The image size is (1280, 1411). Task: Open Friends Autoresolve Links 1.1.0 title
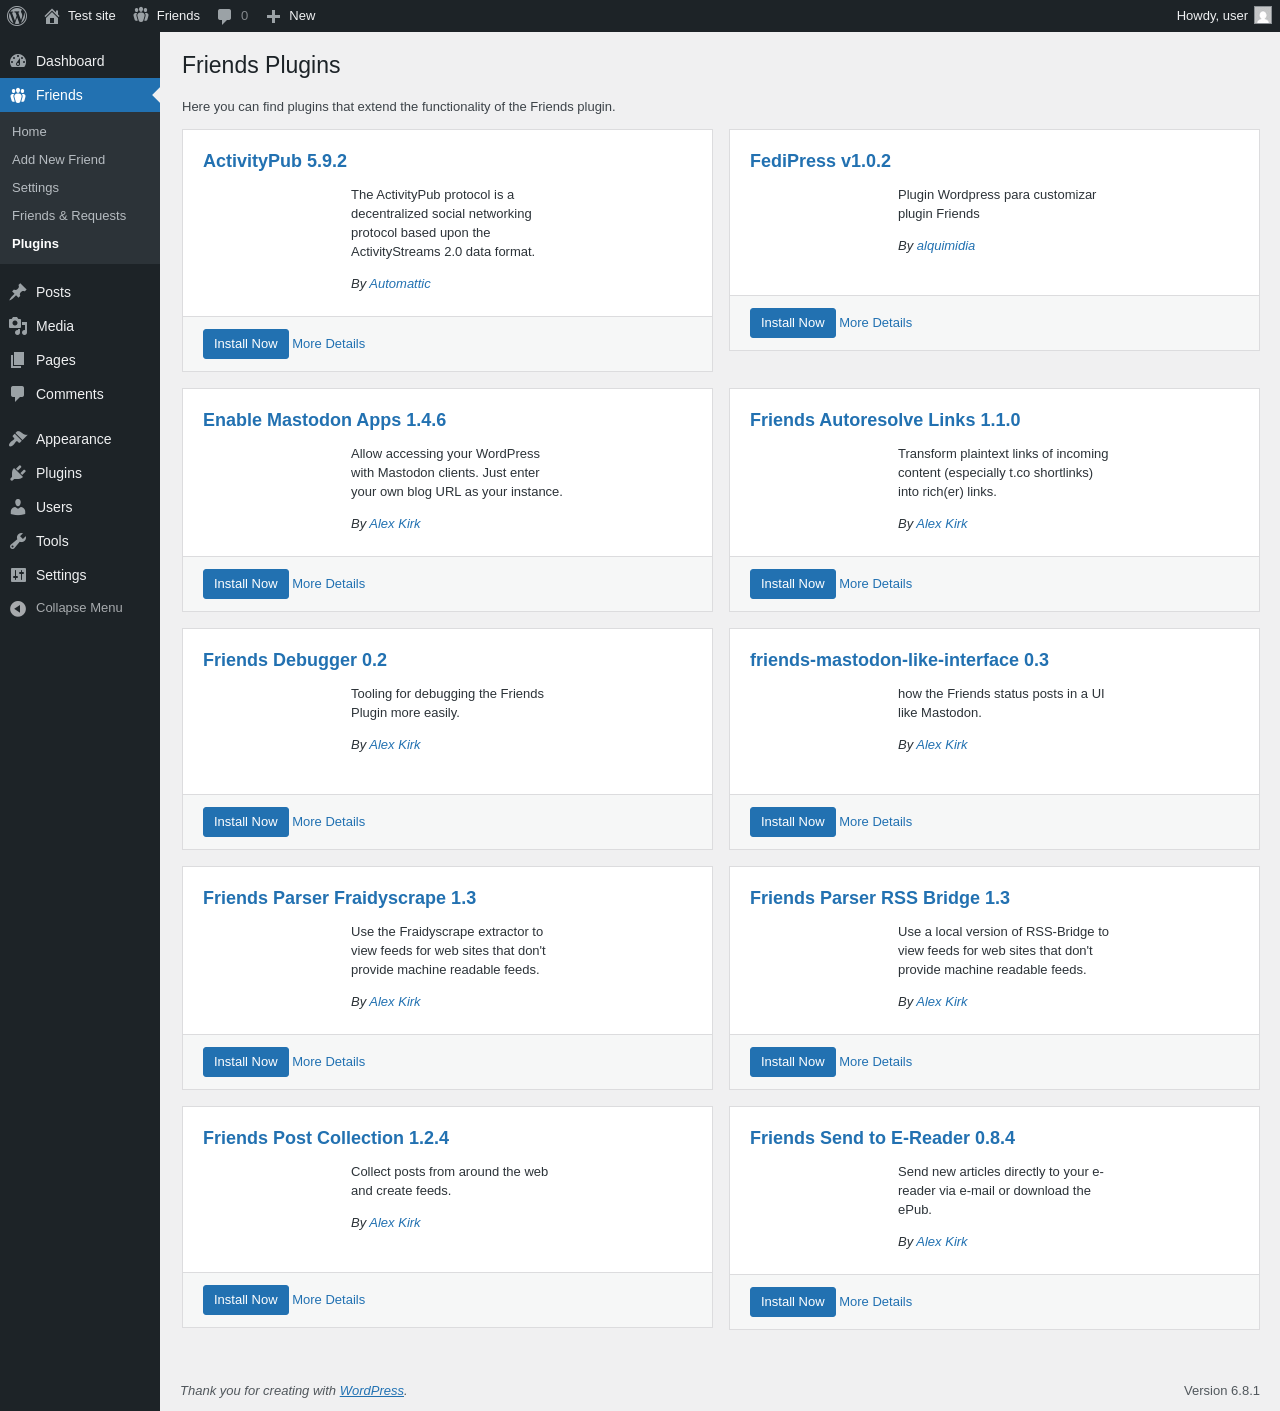(x=885, y=420)
